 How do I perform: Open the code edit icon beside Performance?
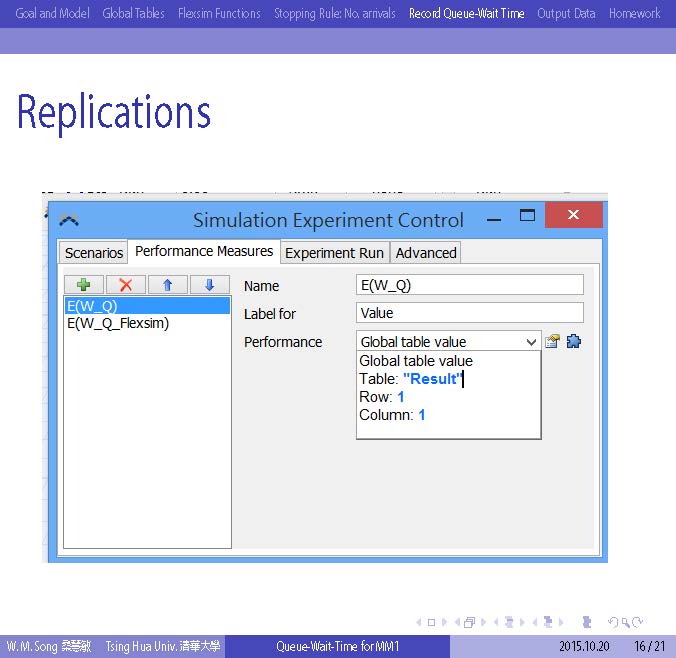pos(553,342)
